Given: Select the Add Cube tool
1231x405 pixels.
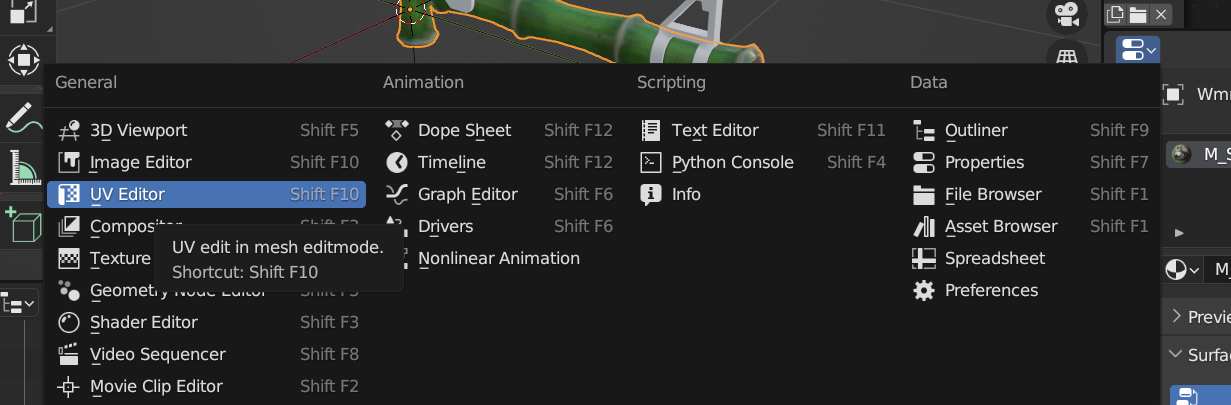Looking at the screenshot, I should click(22, 226).
